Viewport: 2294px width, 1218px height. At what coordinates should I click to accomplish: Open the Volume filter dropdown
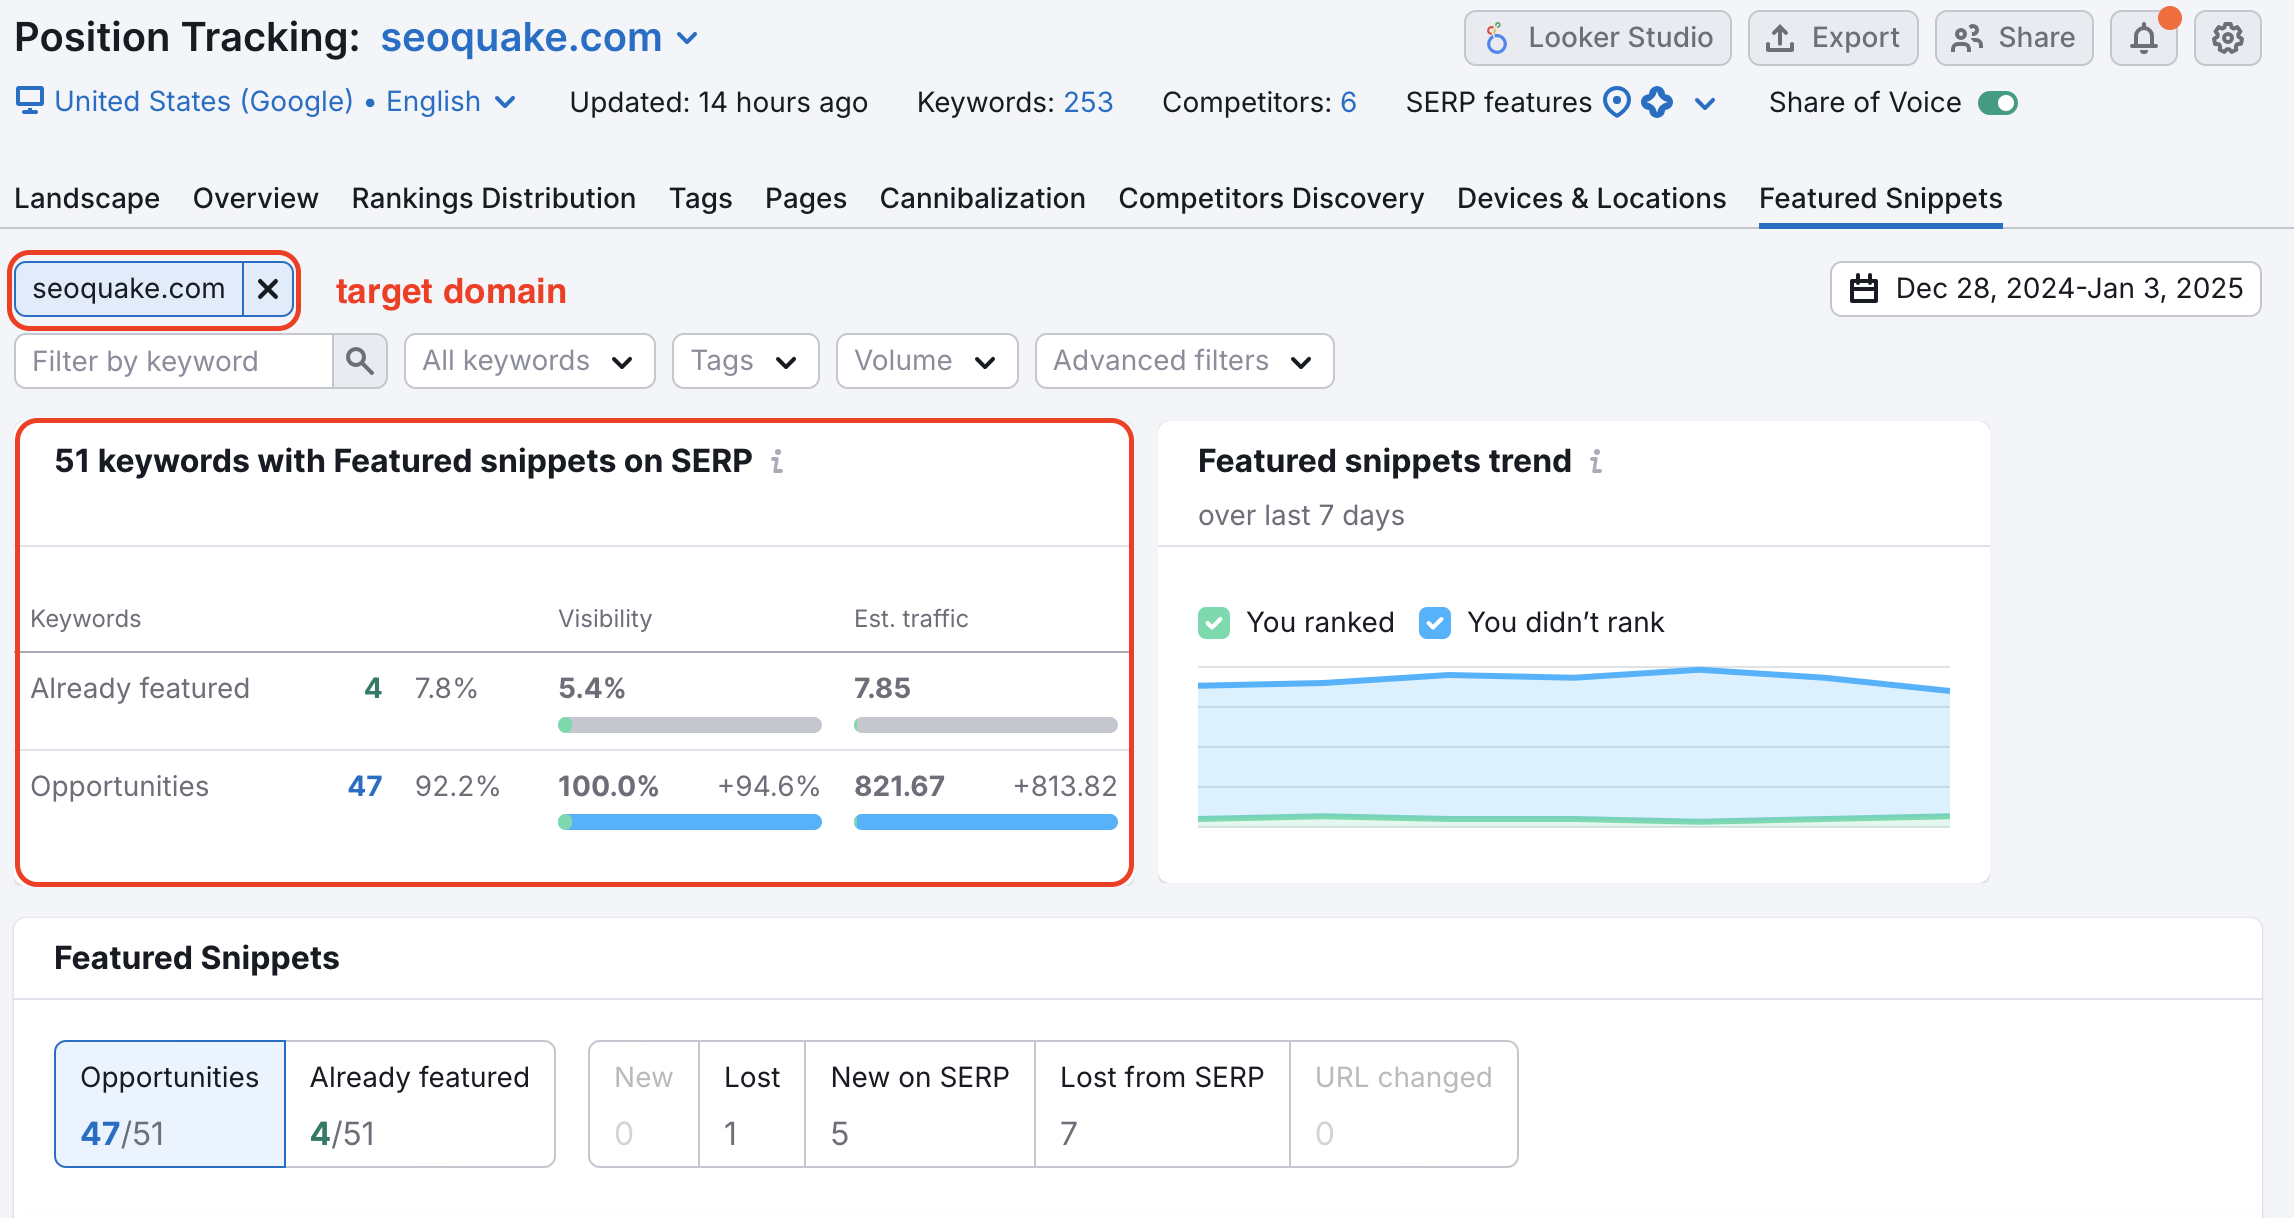click(926, 361)
